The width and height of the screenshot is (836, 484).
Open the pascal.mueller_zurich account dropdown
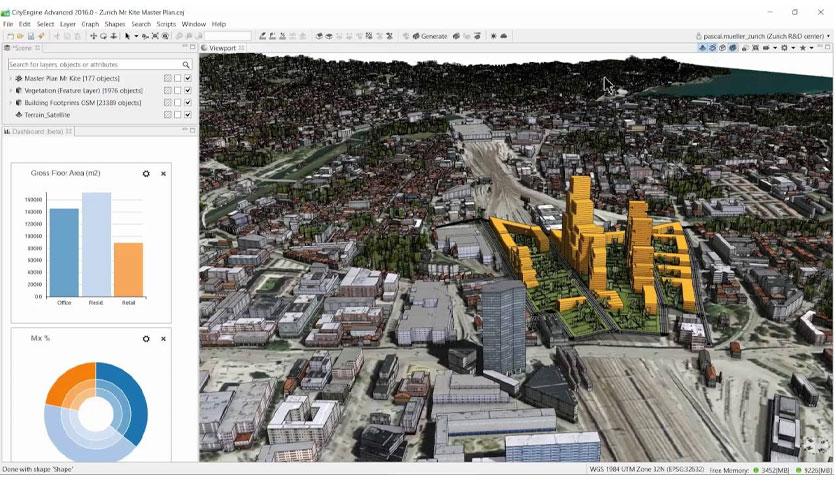(828, 36)
